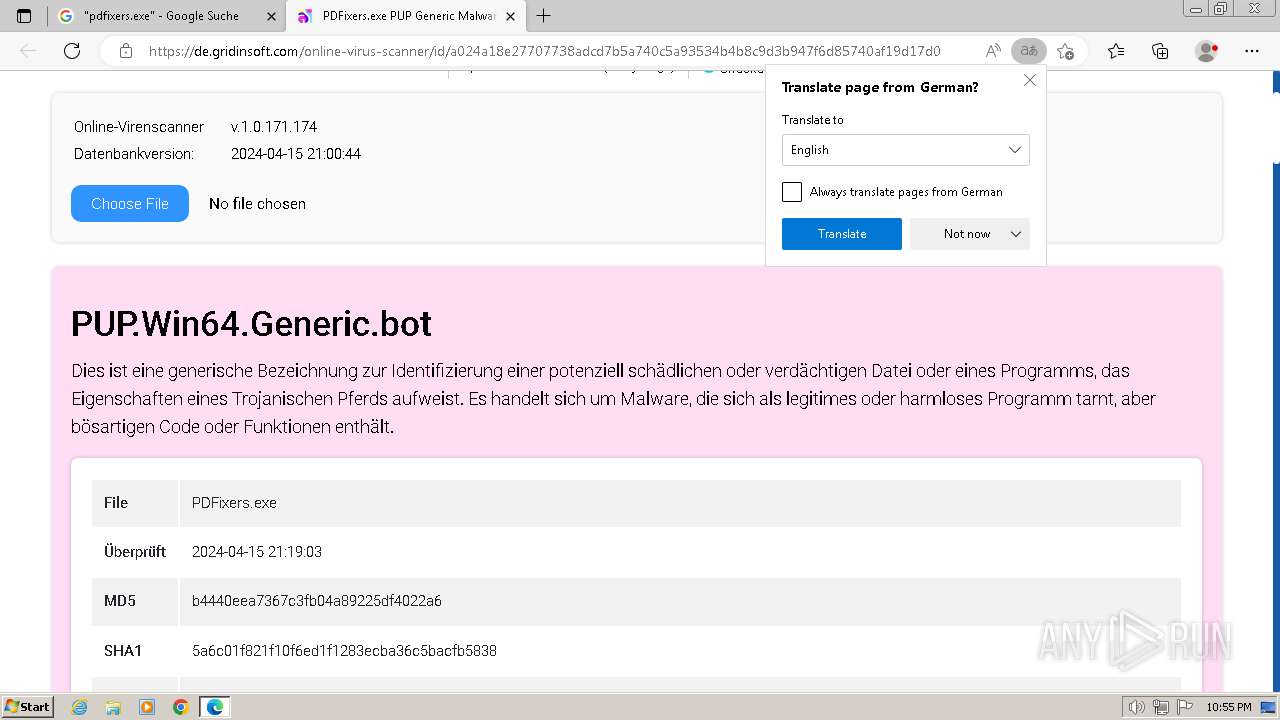Screen dimensions: 1280x720
Task: Select the MD5 hash value
Action: click(x=317, y=601)
